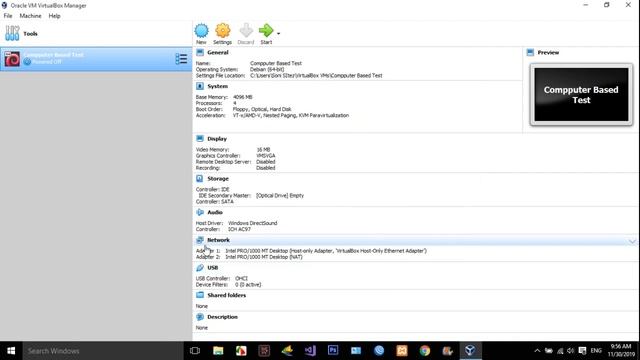Select the Compputer Based Test VM
The image size is (640, 360).
point(96,59)
